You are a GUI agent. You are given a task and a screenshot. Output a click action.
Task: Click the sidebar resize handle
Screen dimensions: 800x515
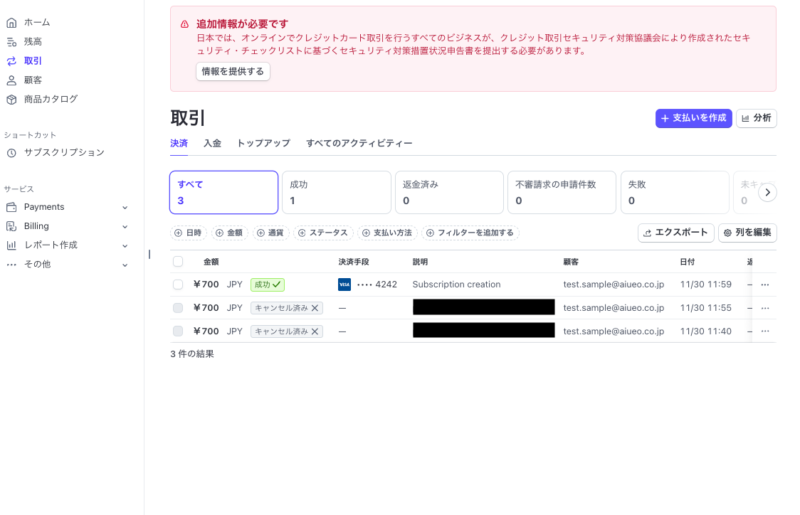[149, 254]
